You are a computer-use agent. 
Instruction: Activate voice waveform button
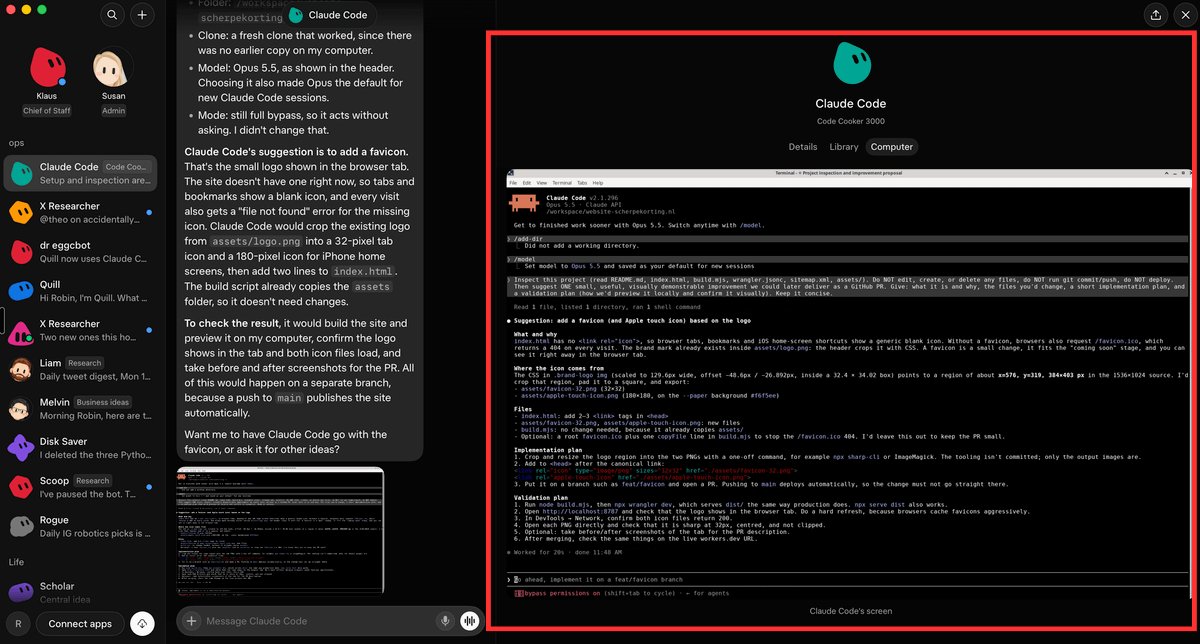468,621
